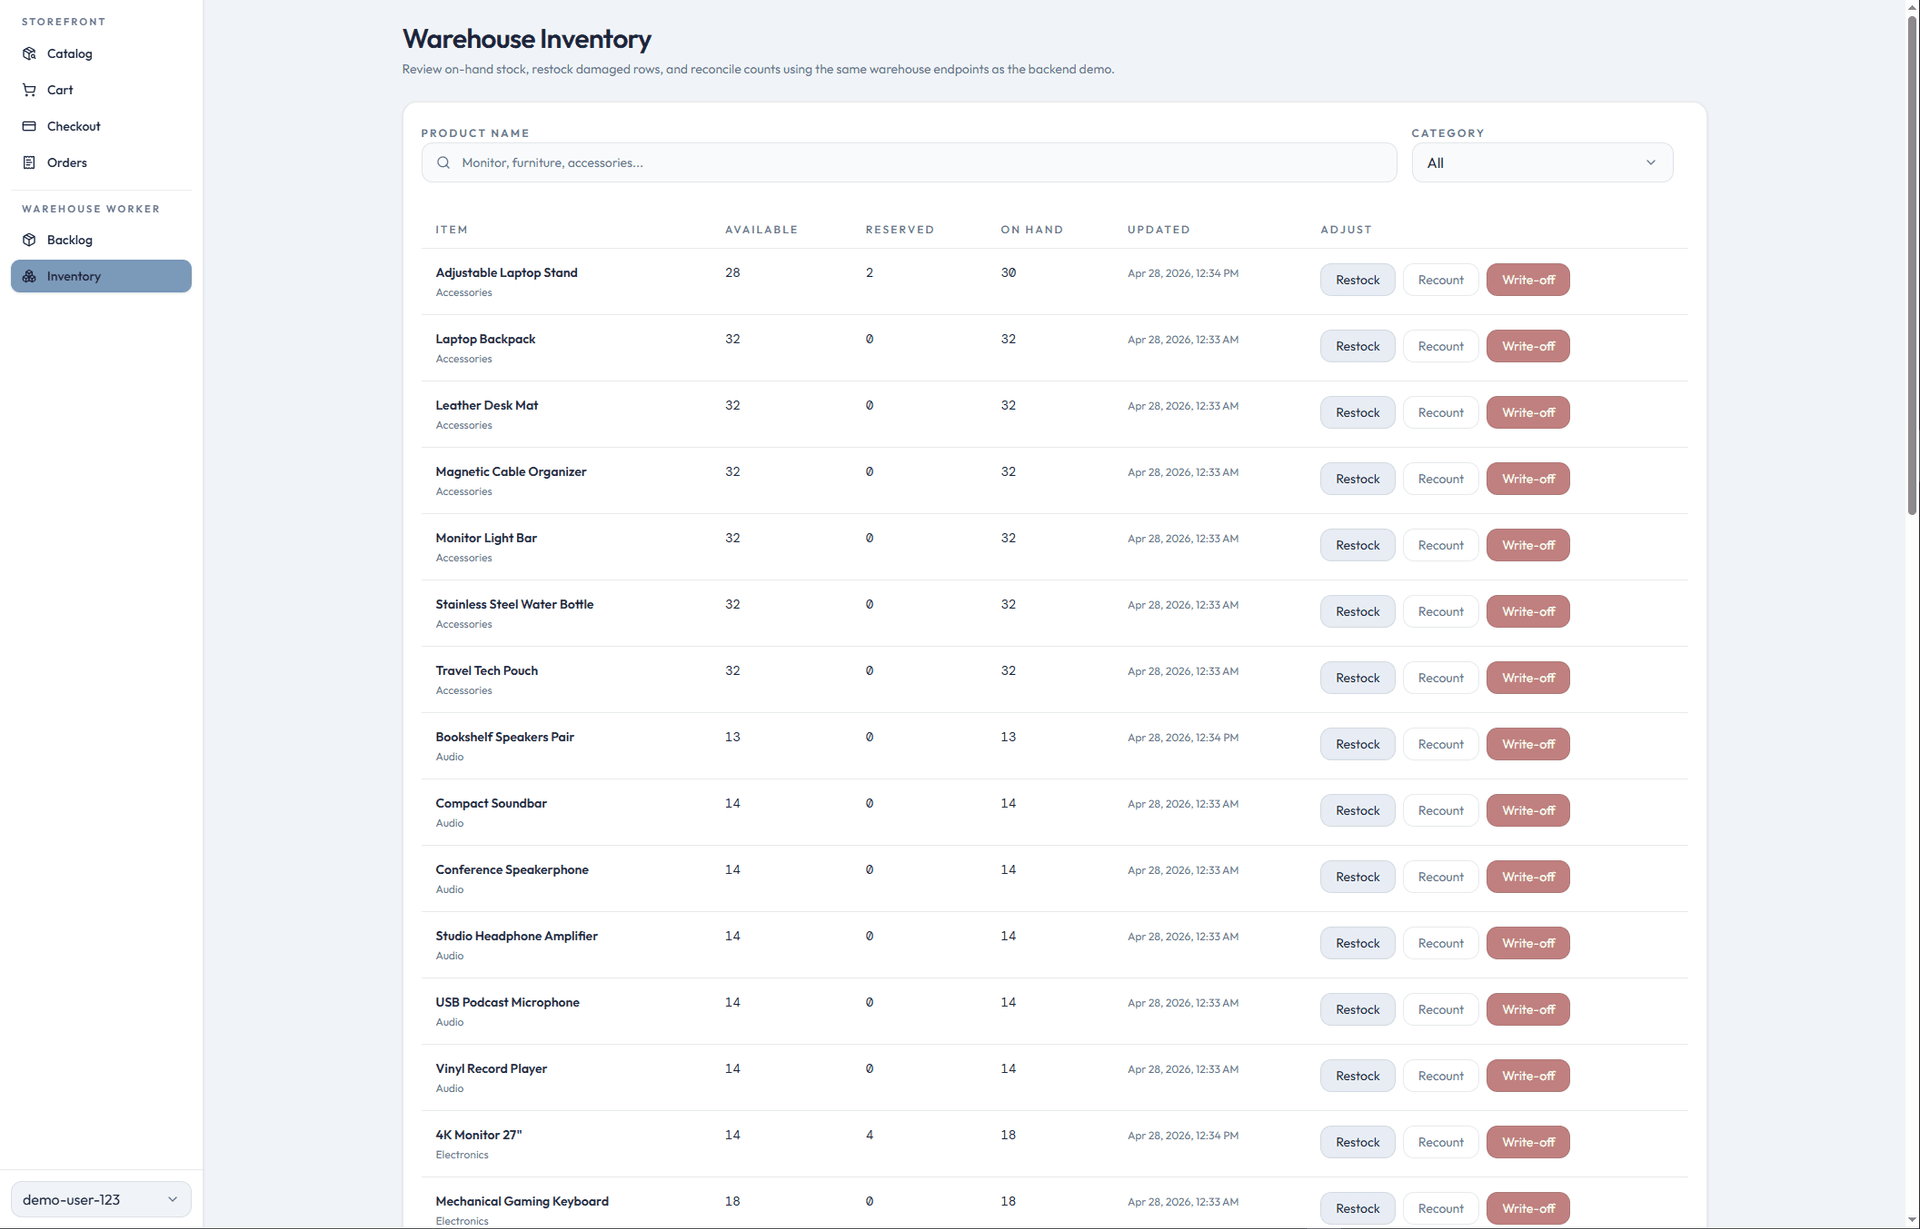Open the Orders icon

30,162
